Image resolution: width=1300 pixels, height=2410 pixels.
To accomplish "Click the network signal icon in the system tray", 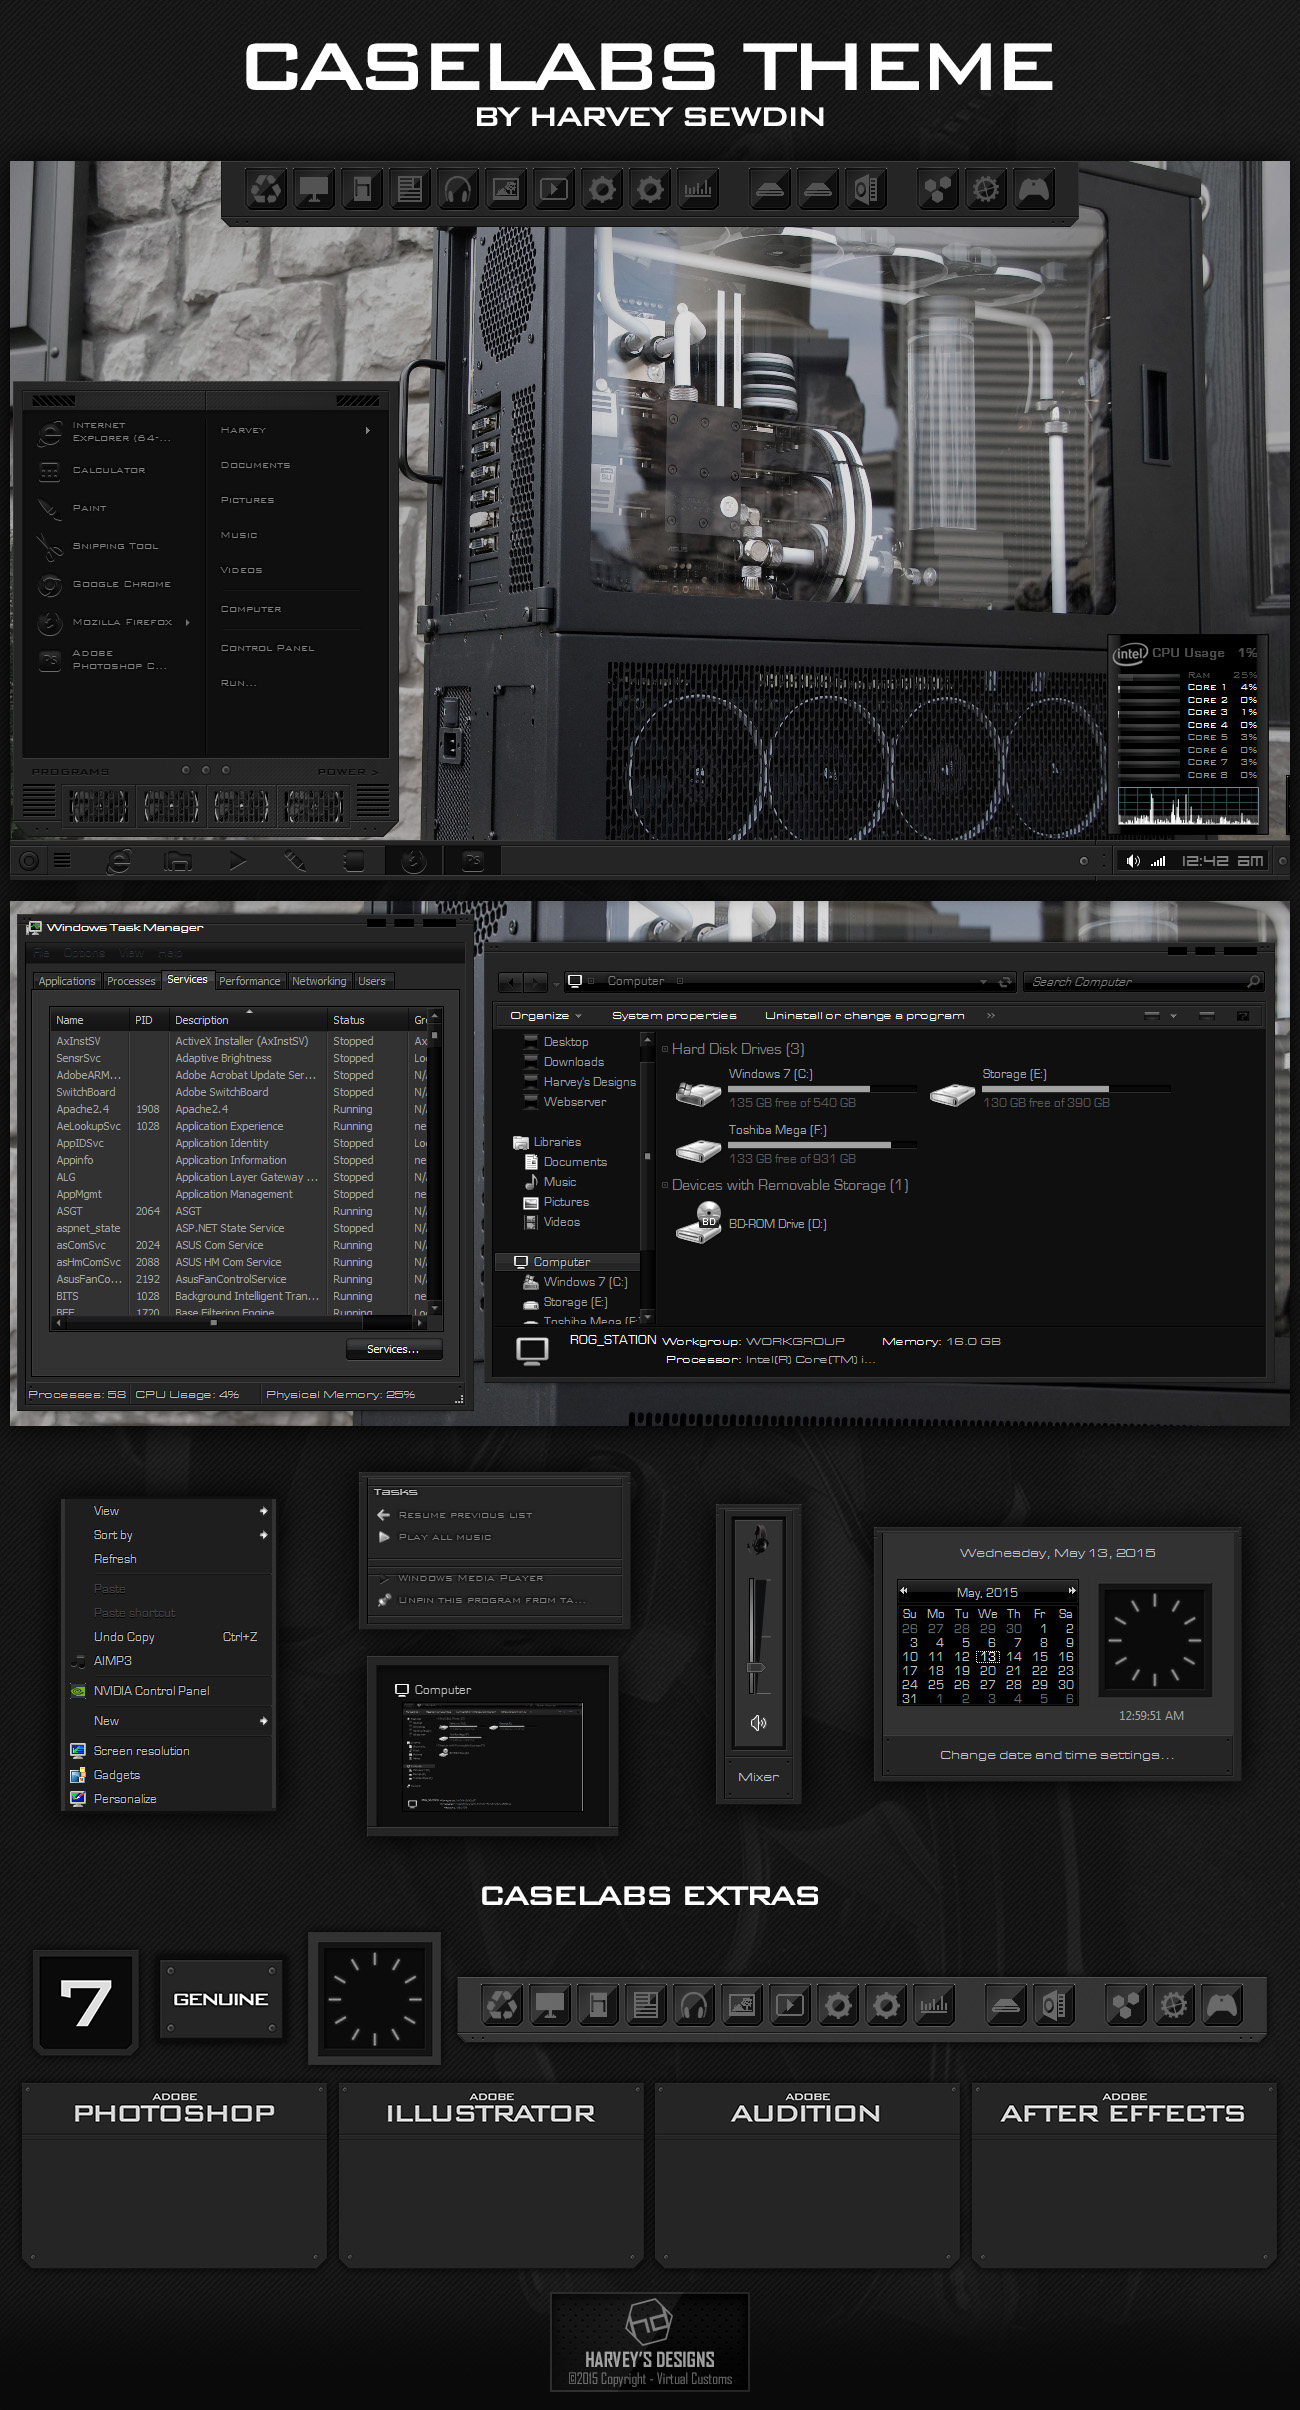I will [x=1158, y=861].
